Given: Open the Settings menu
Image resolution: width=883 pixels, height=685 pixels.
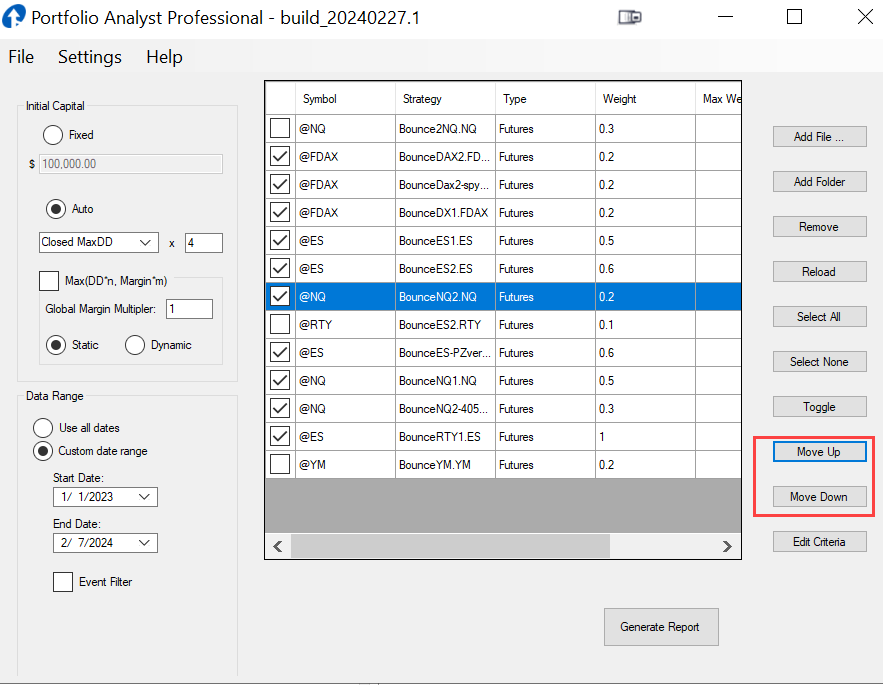Looking at the screenshot, I should [90, 57].
